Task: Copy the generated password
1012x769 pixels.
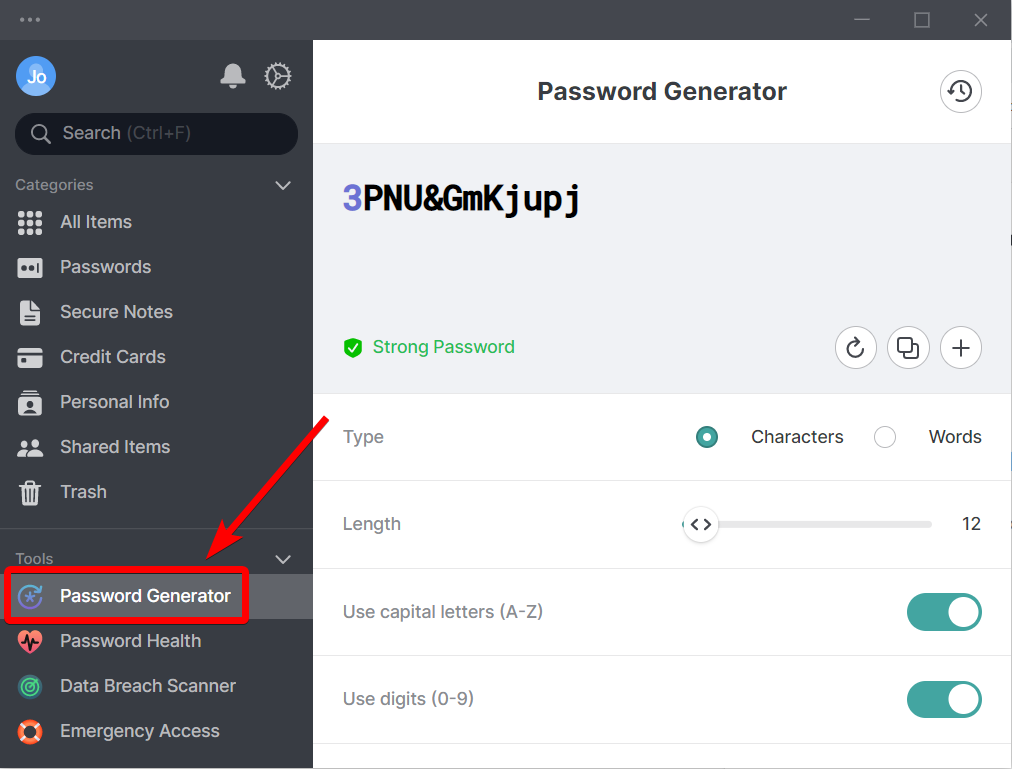Action: (908, 347)
